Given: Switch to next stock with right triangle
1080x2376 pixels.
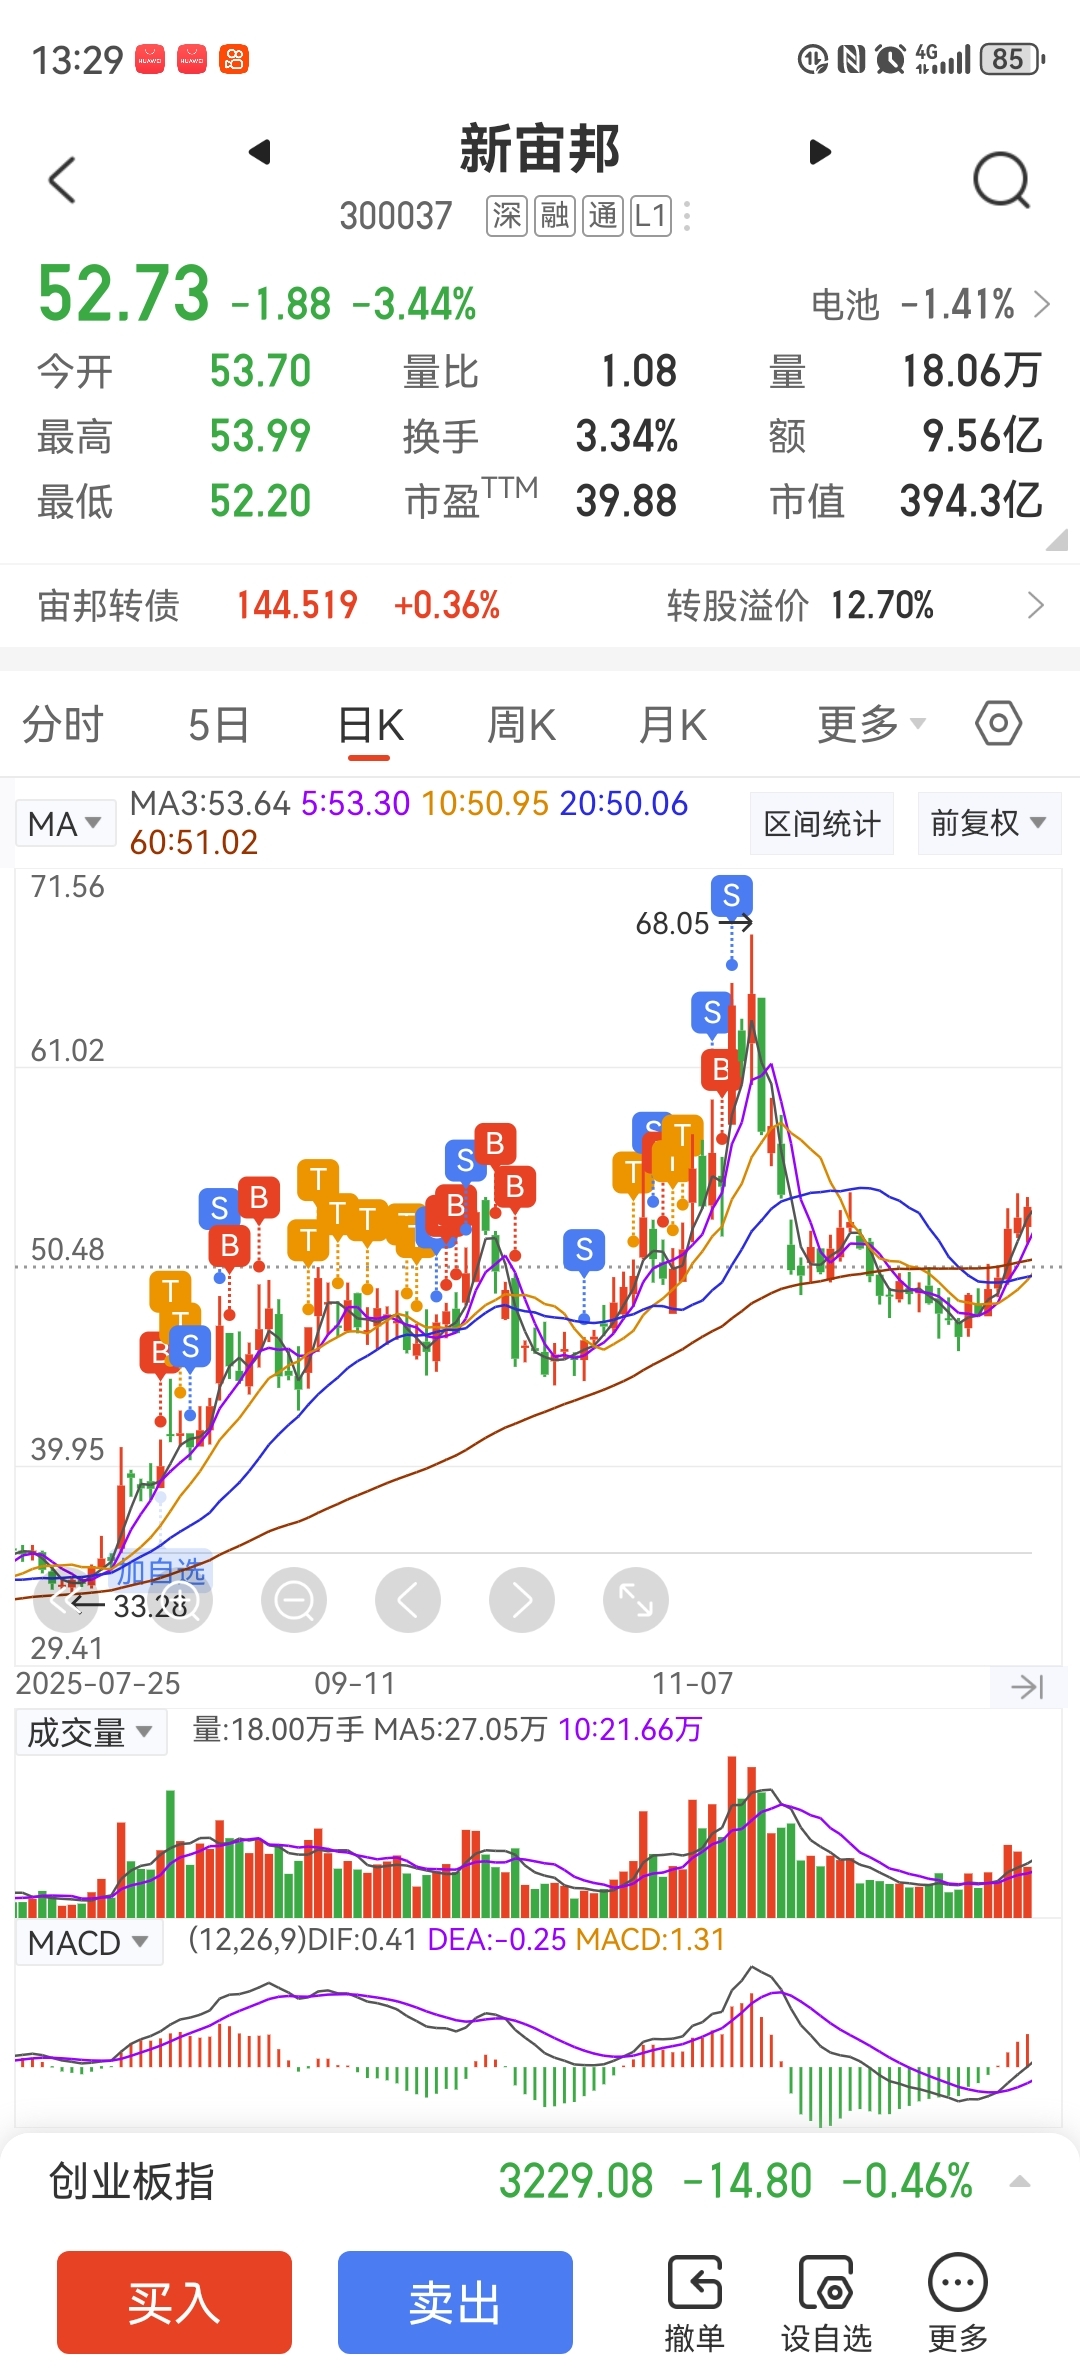Looking at the screenshot, I should (x=820, y=152).
